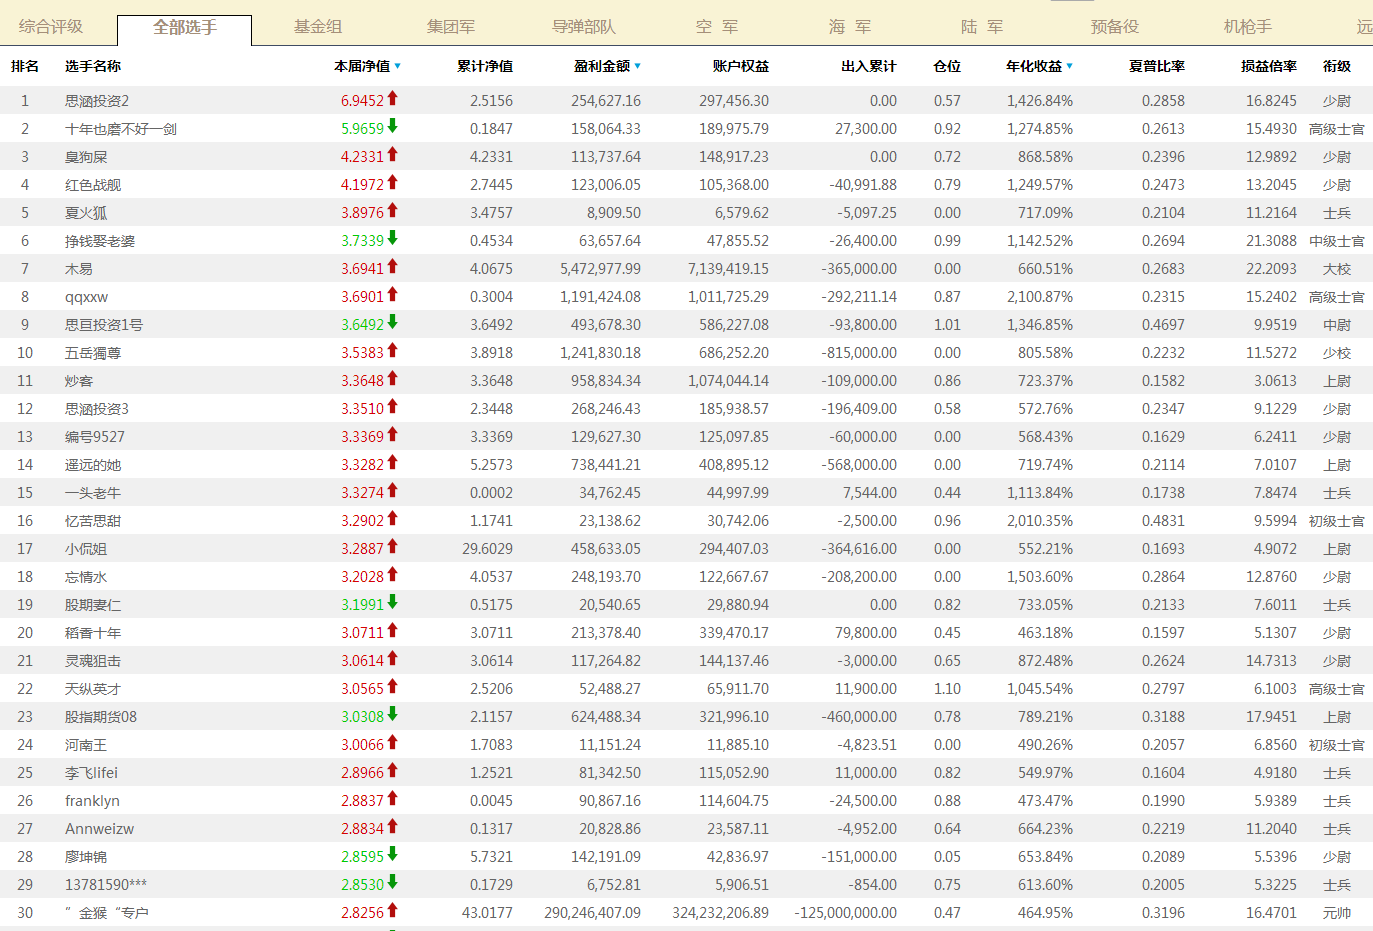This screenshot has width=1373, height=931.
Task: Click red up arrow for 木易
Action: pos(393,266)
